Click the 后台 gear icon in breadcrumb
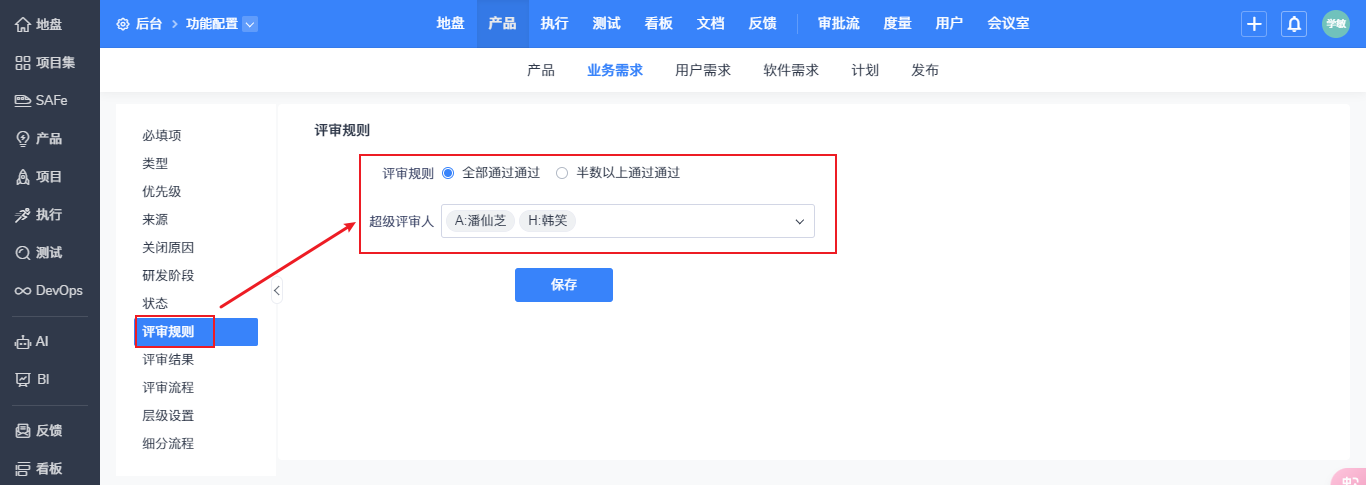1366x485 pixels. [123, 24]
